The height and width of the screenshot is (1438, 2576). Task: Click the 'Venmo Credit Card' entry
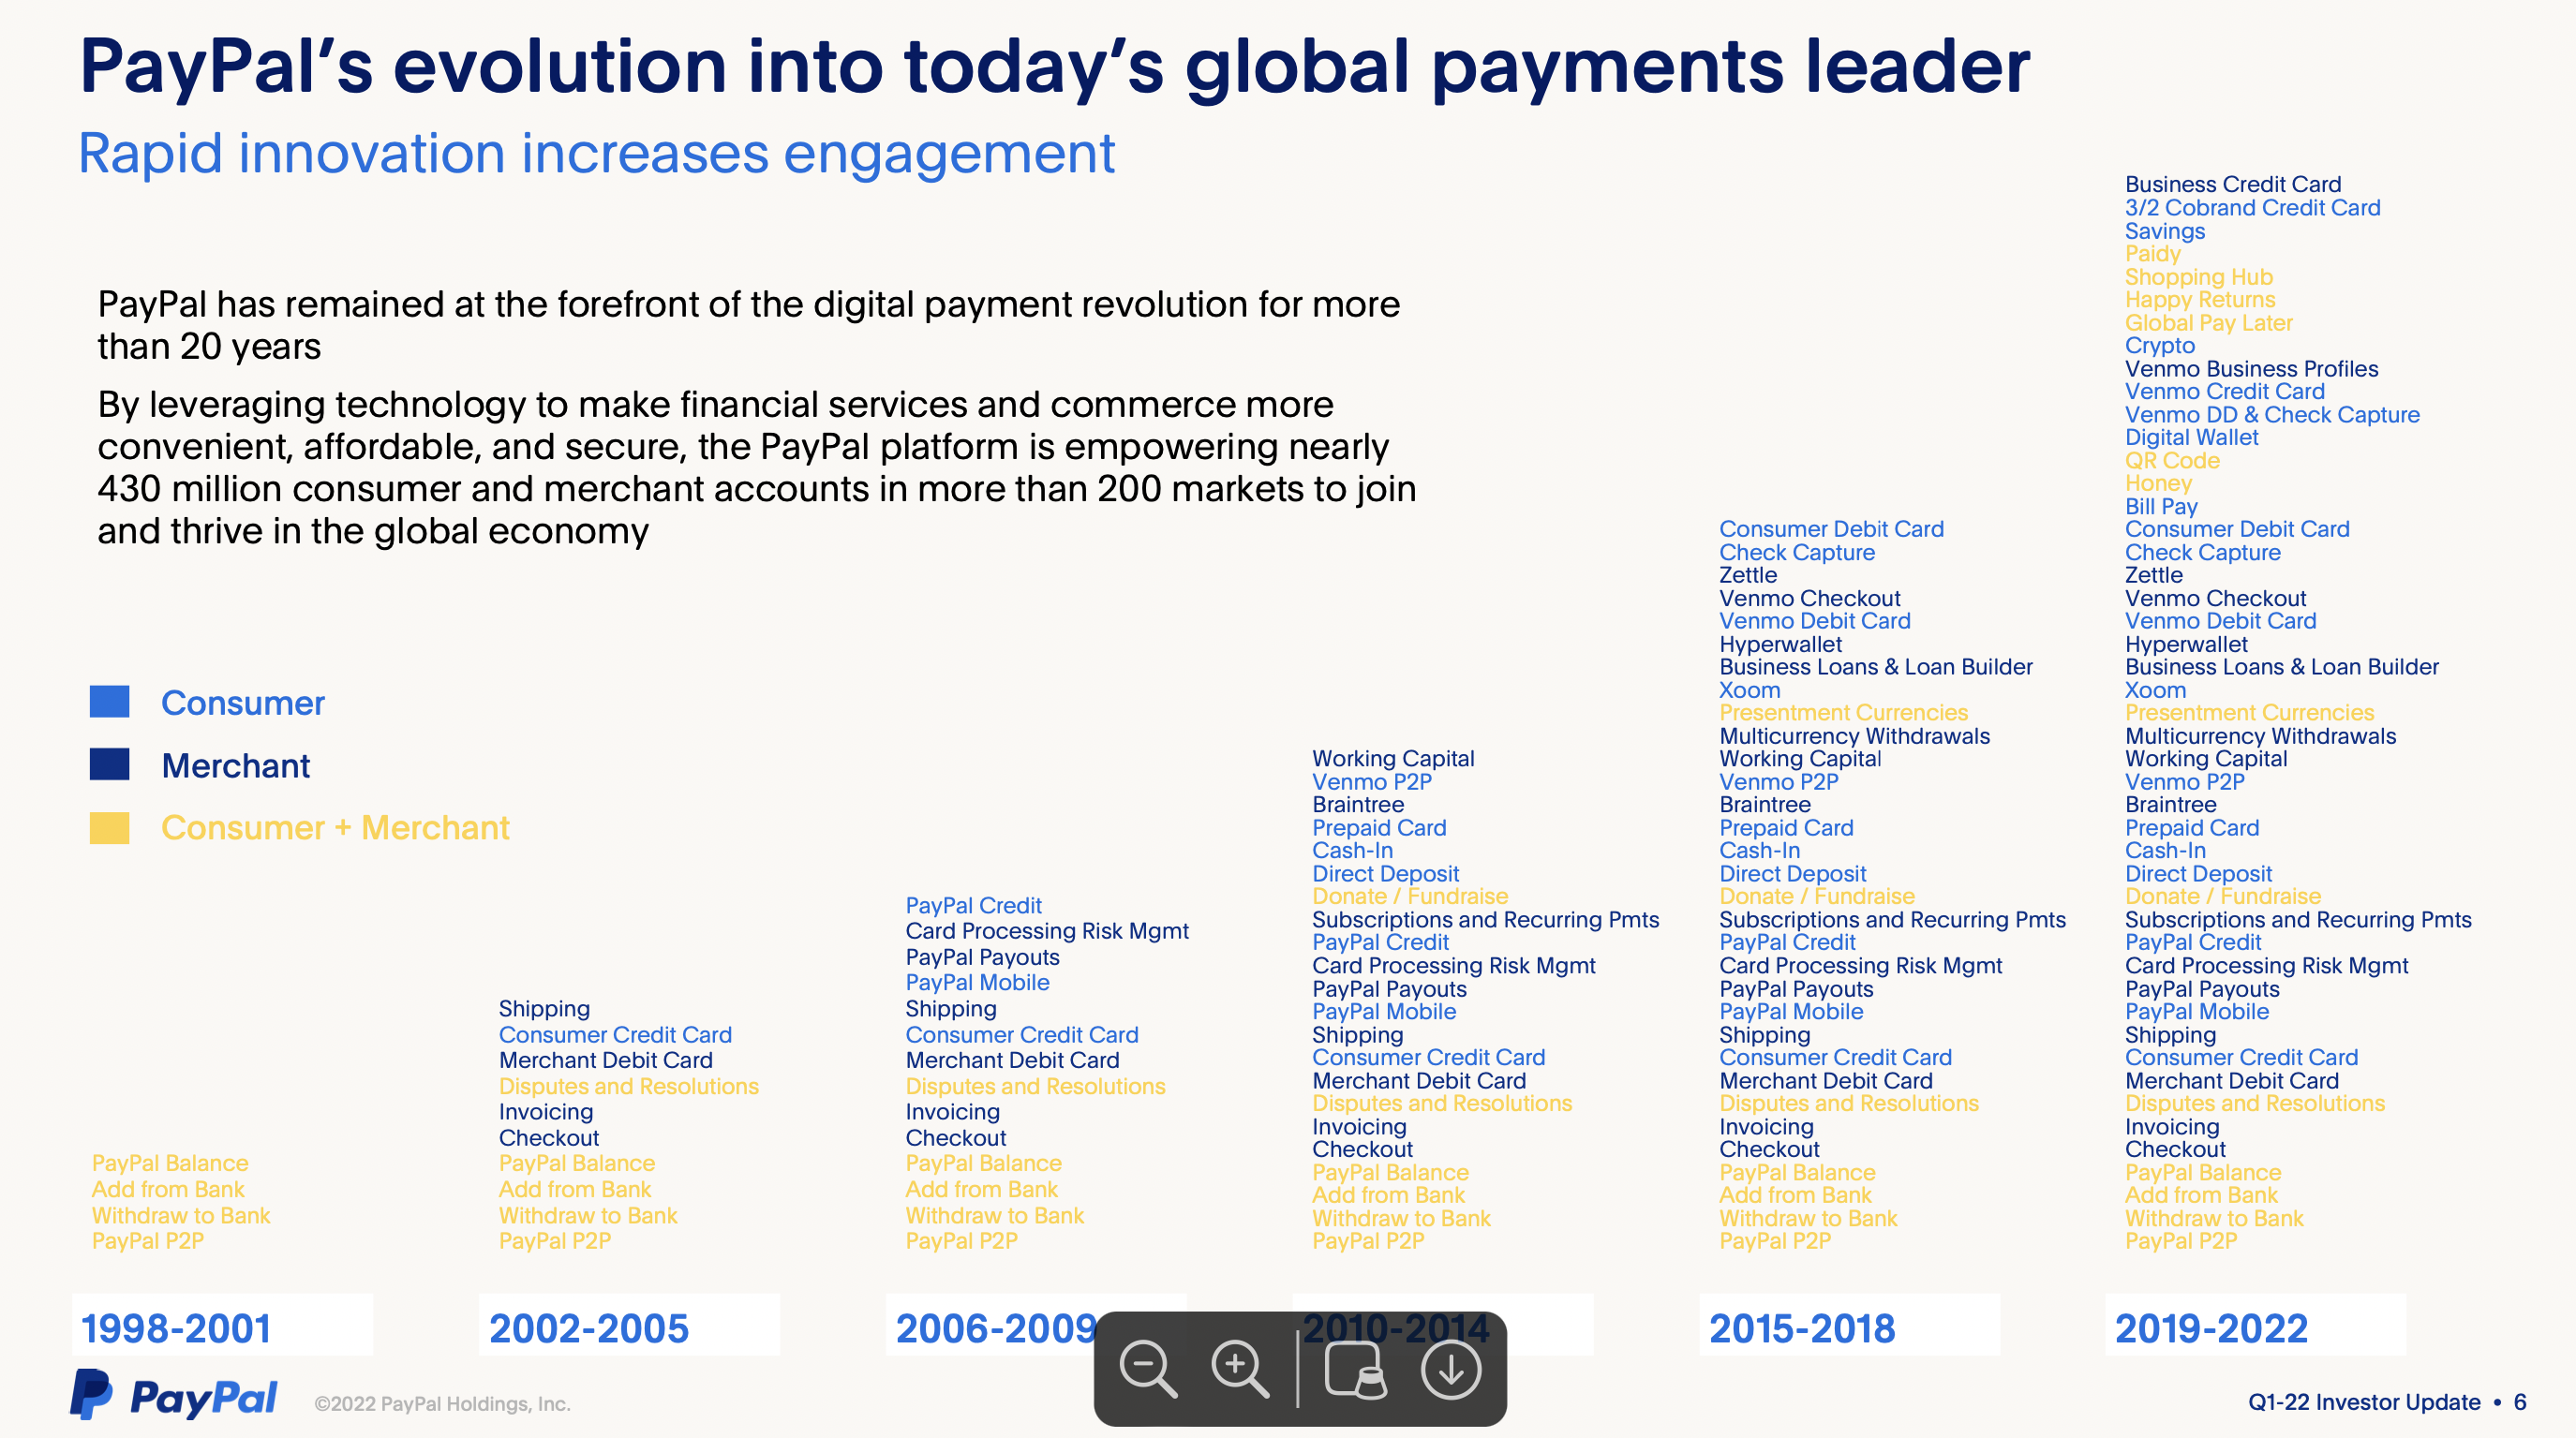(x=2225, y=392)
